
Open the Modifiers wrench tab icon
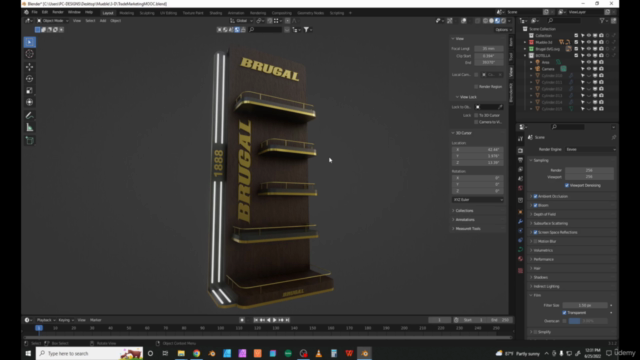click(520, 222)
